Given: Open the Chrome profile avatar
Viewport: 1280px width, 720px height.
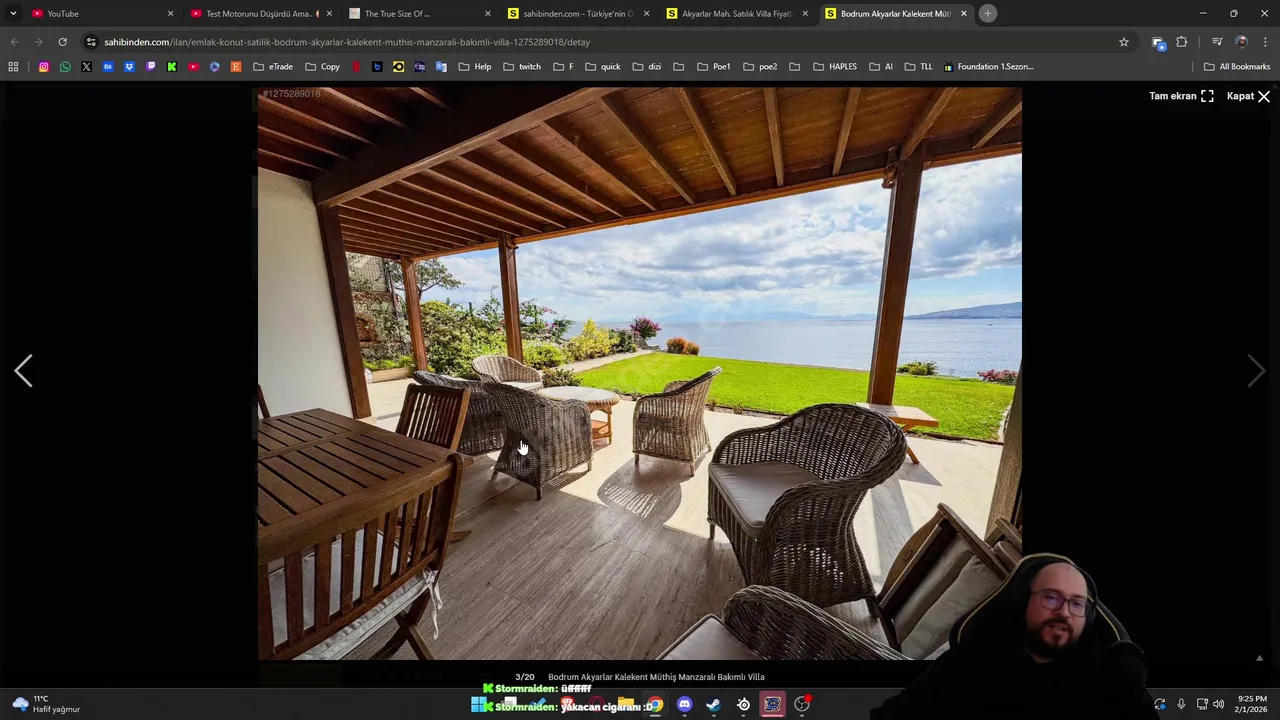Looking at the screenshot, I should 1241,42.
